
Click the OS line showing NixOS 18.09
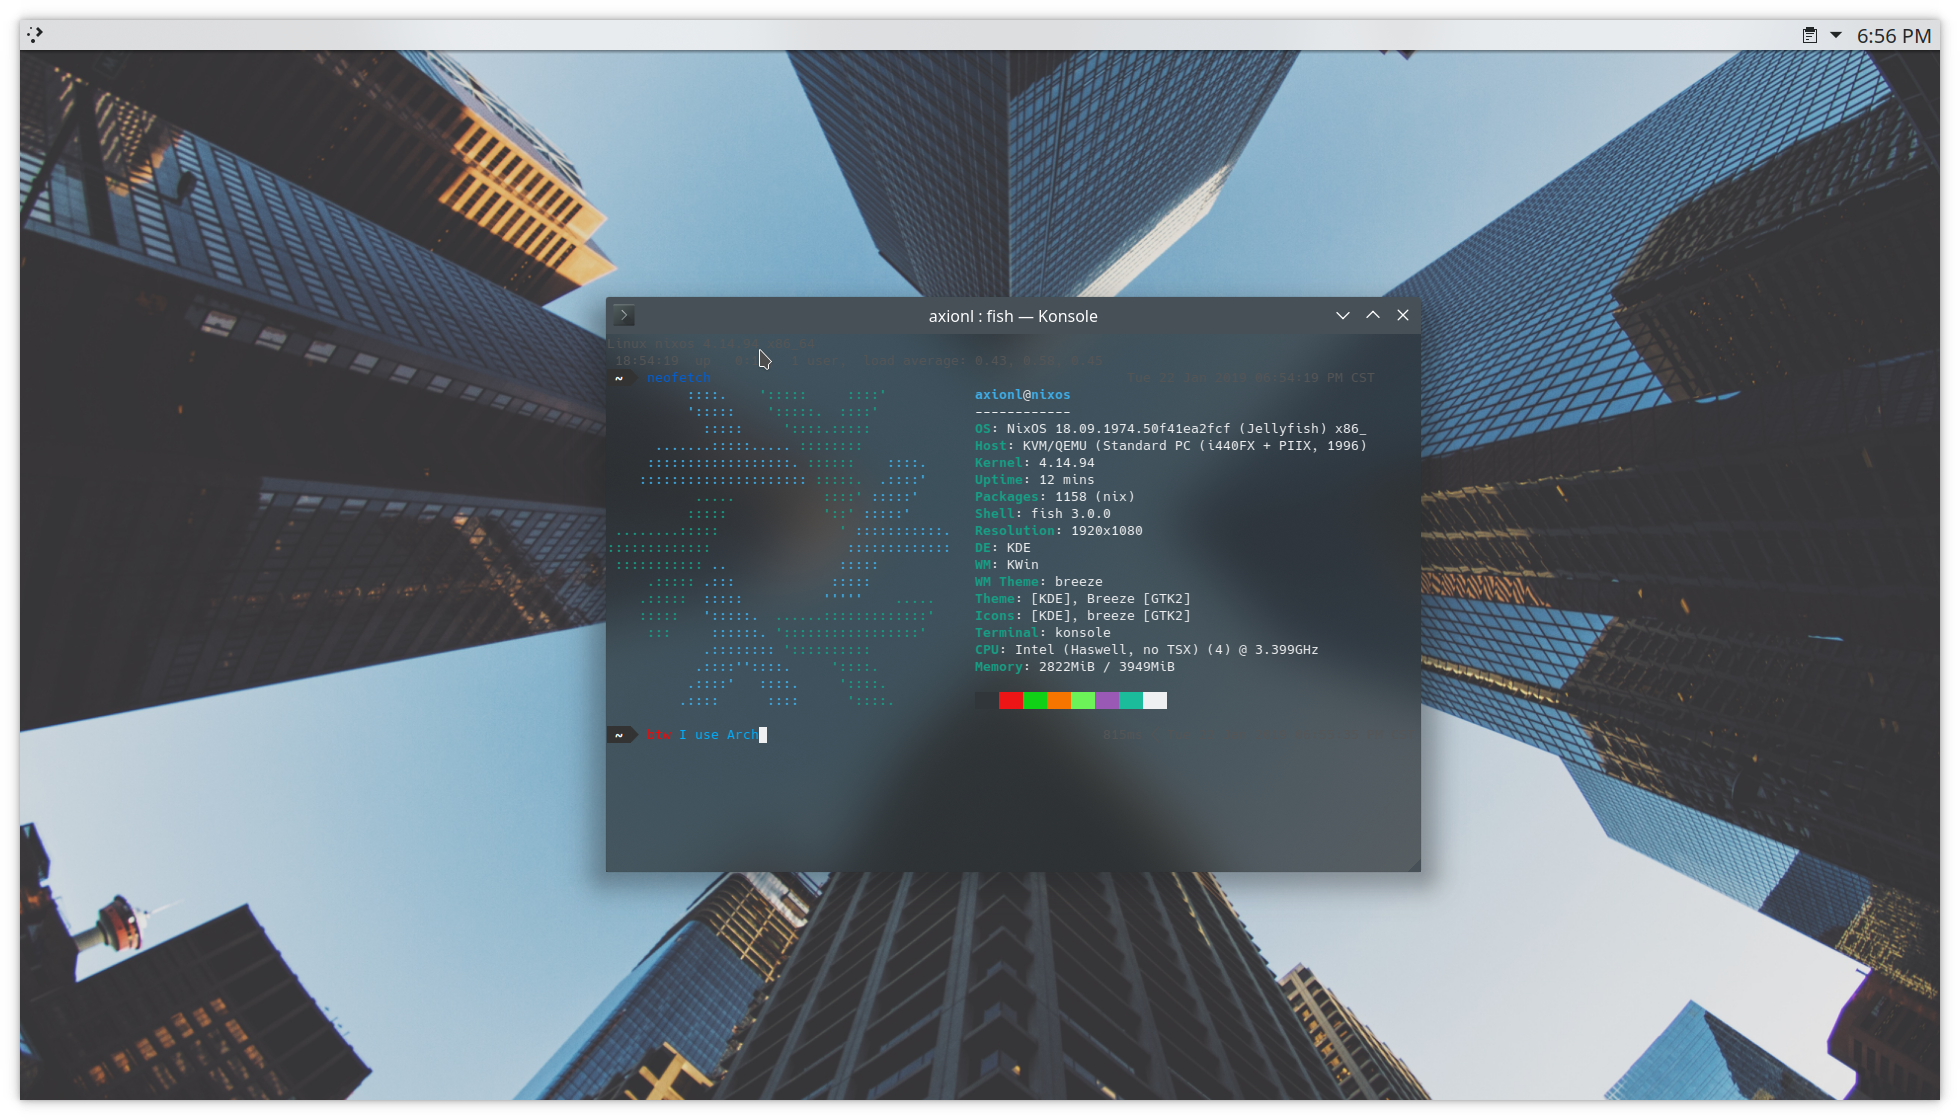1170,429
